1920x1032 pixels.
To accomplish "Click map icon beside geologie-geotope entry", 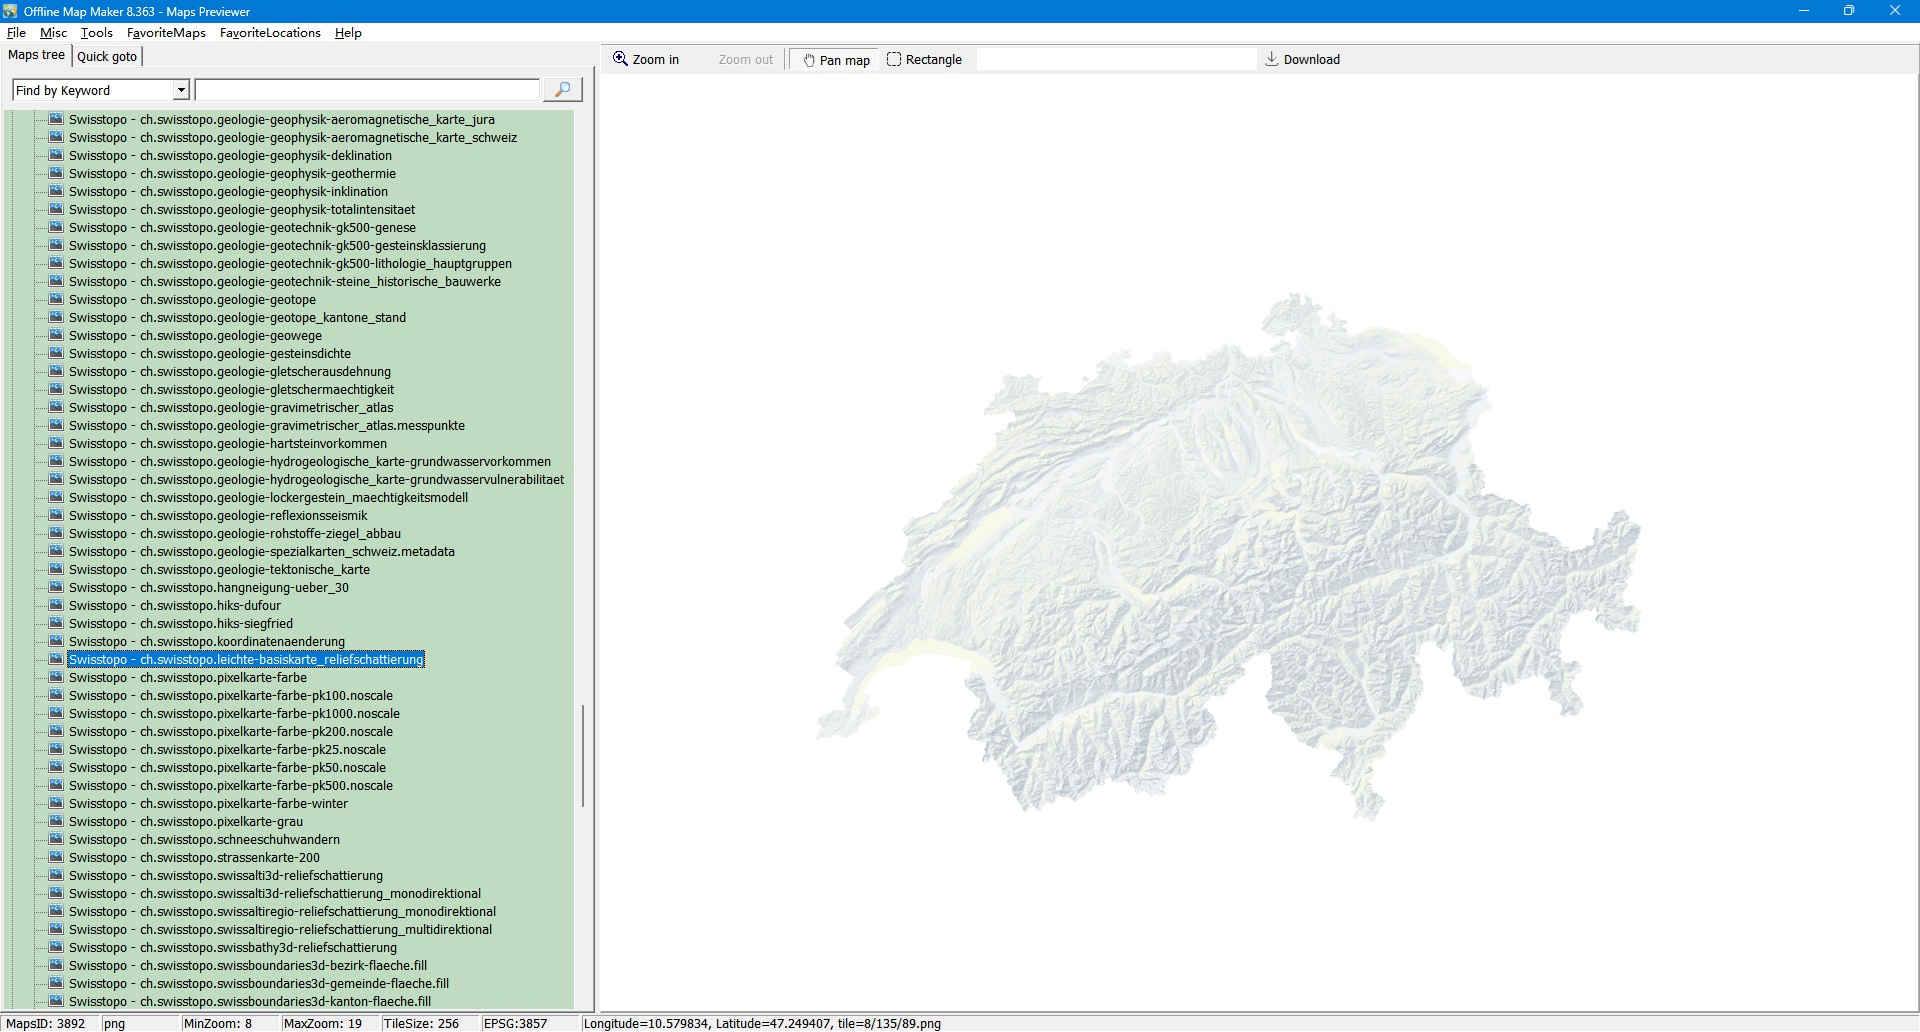I will (x=57, y=300).
